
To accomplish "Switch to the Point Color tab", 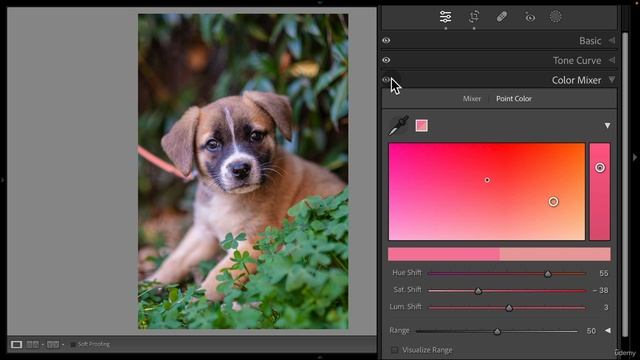I will [514, 99].
